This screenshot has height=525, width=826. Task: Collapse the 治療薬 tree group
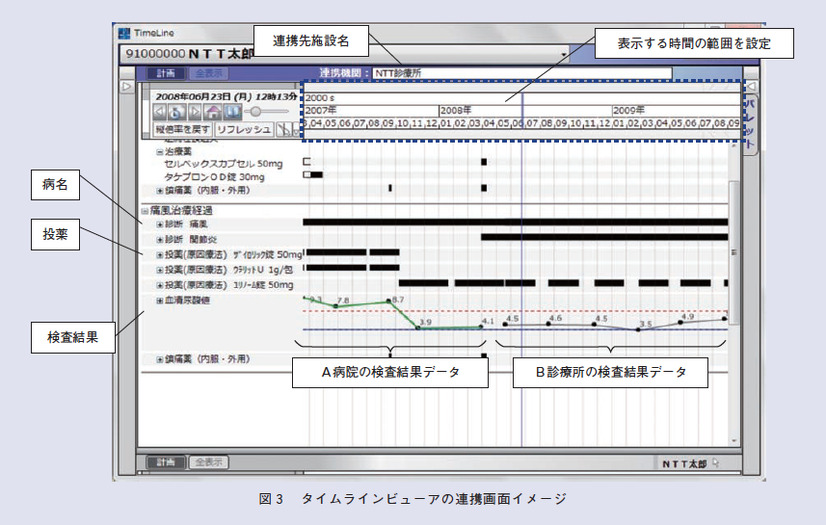159,152
